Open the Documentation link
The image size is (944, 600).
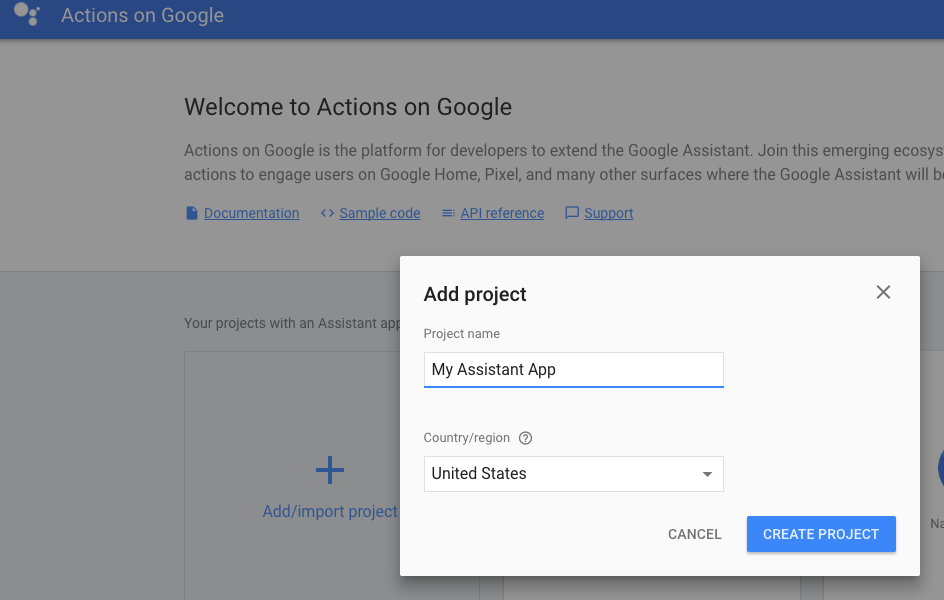251,212
